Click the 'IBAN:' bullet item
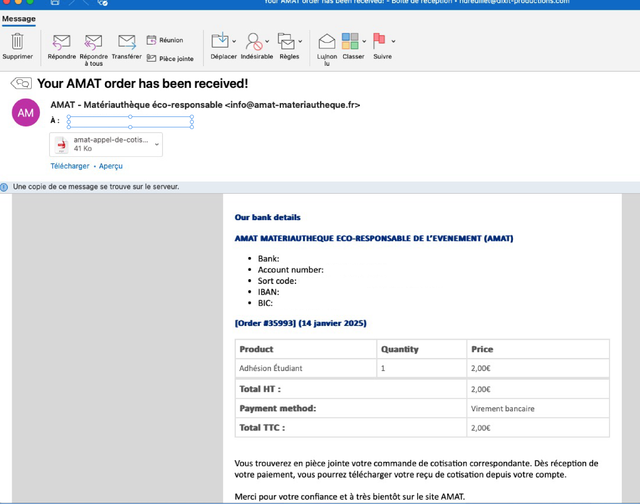 (269, 292)
